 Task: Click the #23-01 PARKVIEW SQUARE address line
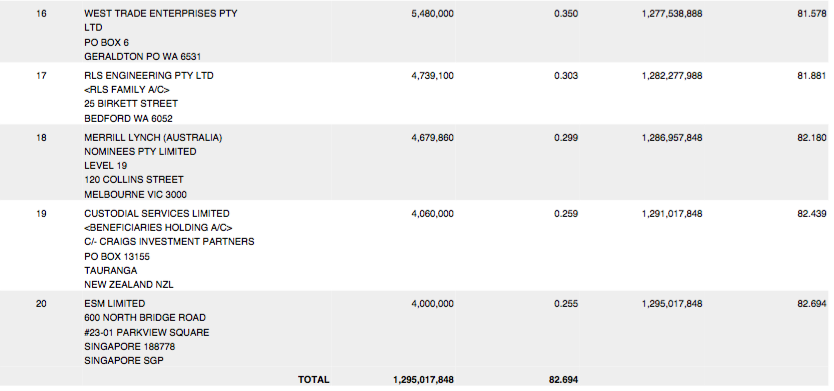click(x=147, y=332)
